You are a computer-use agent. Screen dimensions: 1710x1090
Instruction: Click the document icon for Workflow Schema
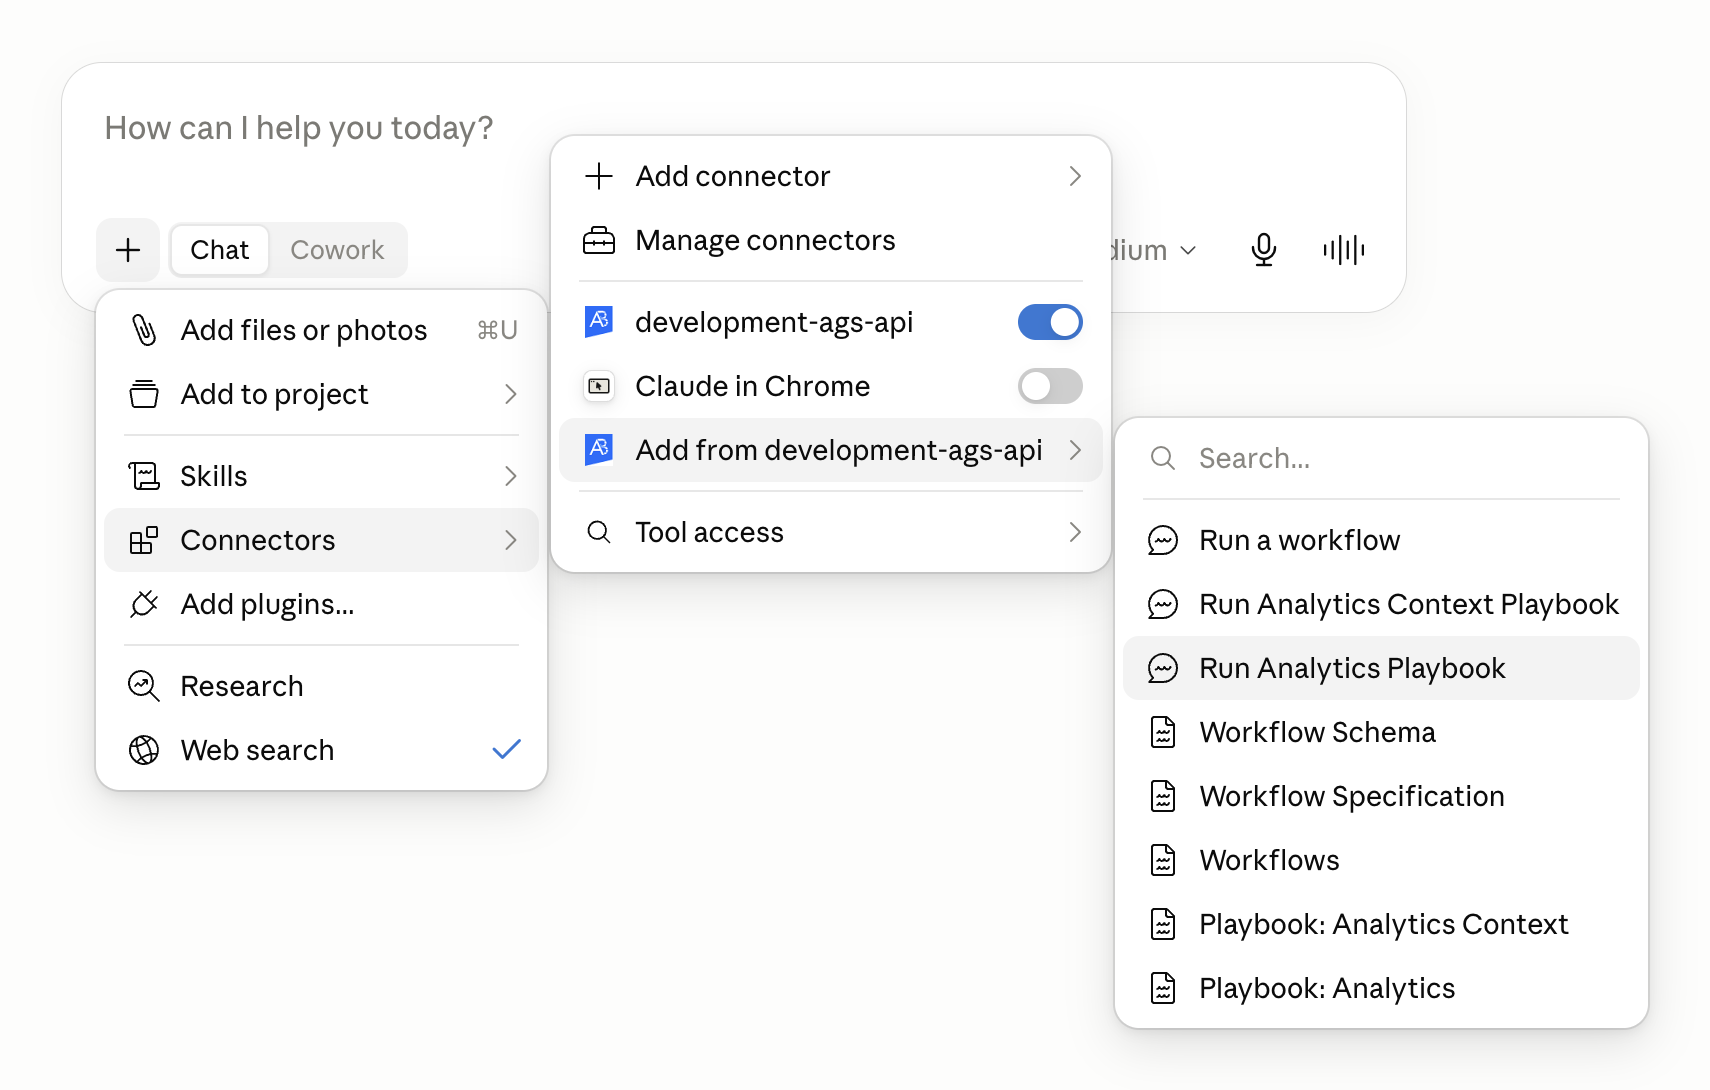(x=1163, y=732)
